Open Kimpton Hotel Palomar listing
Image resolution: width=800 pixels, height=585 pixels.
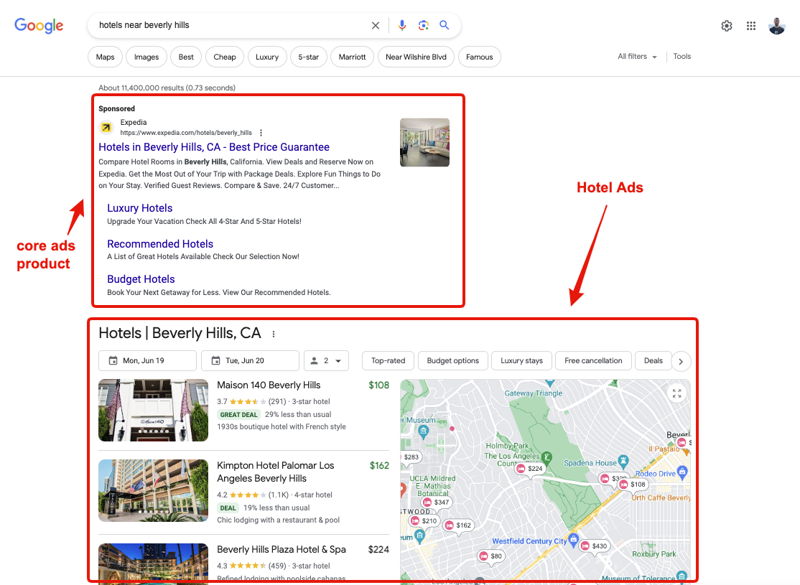pos(276,472)
